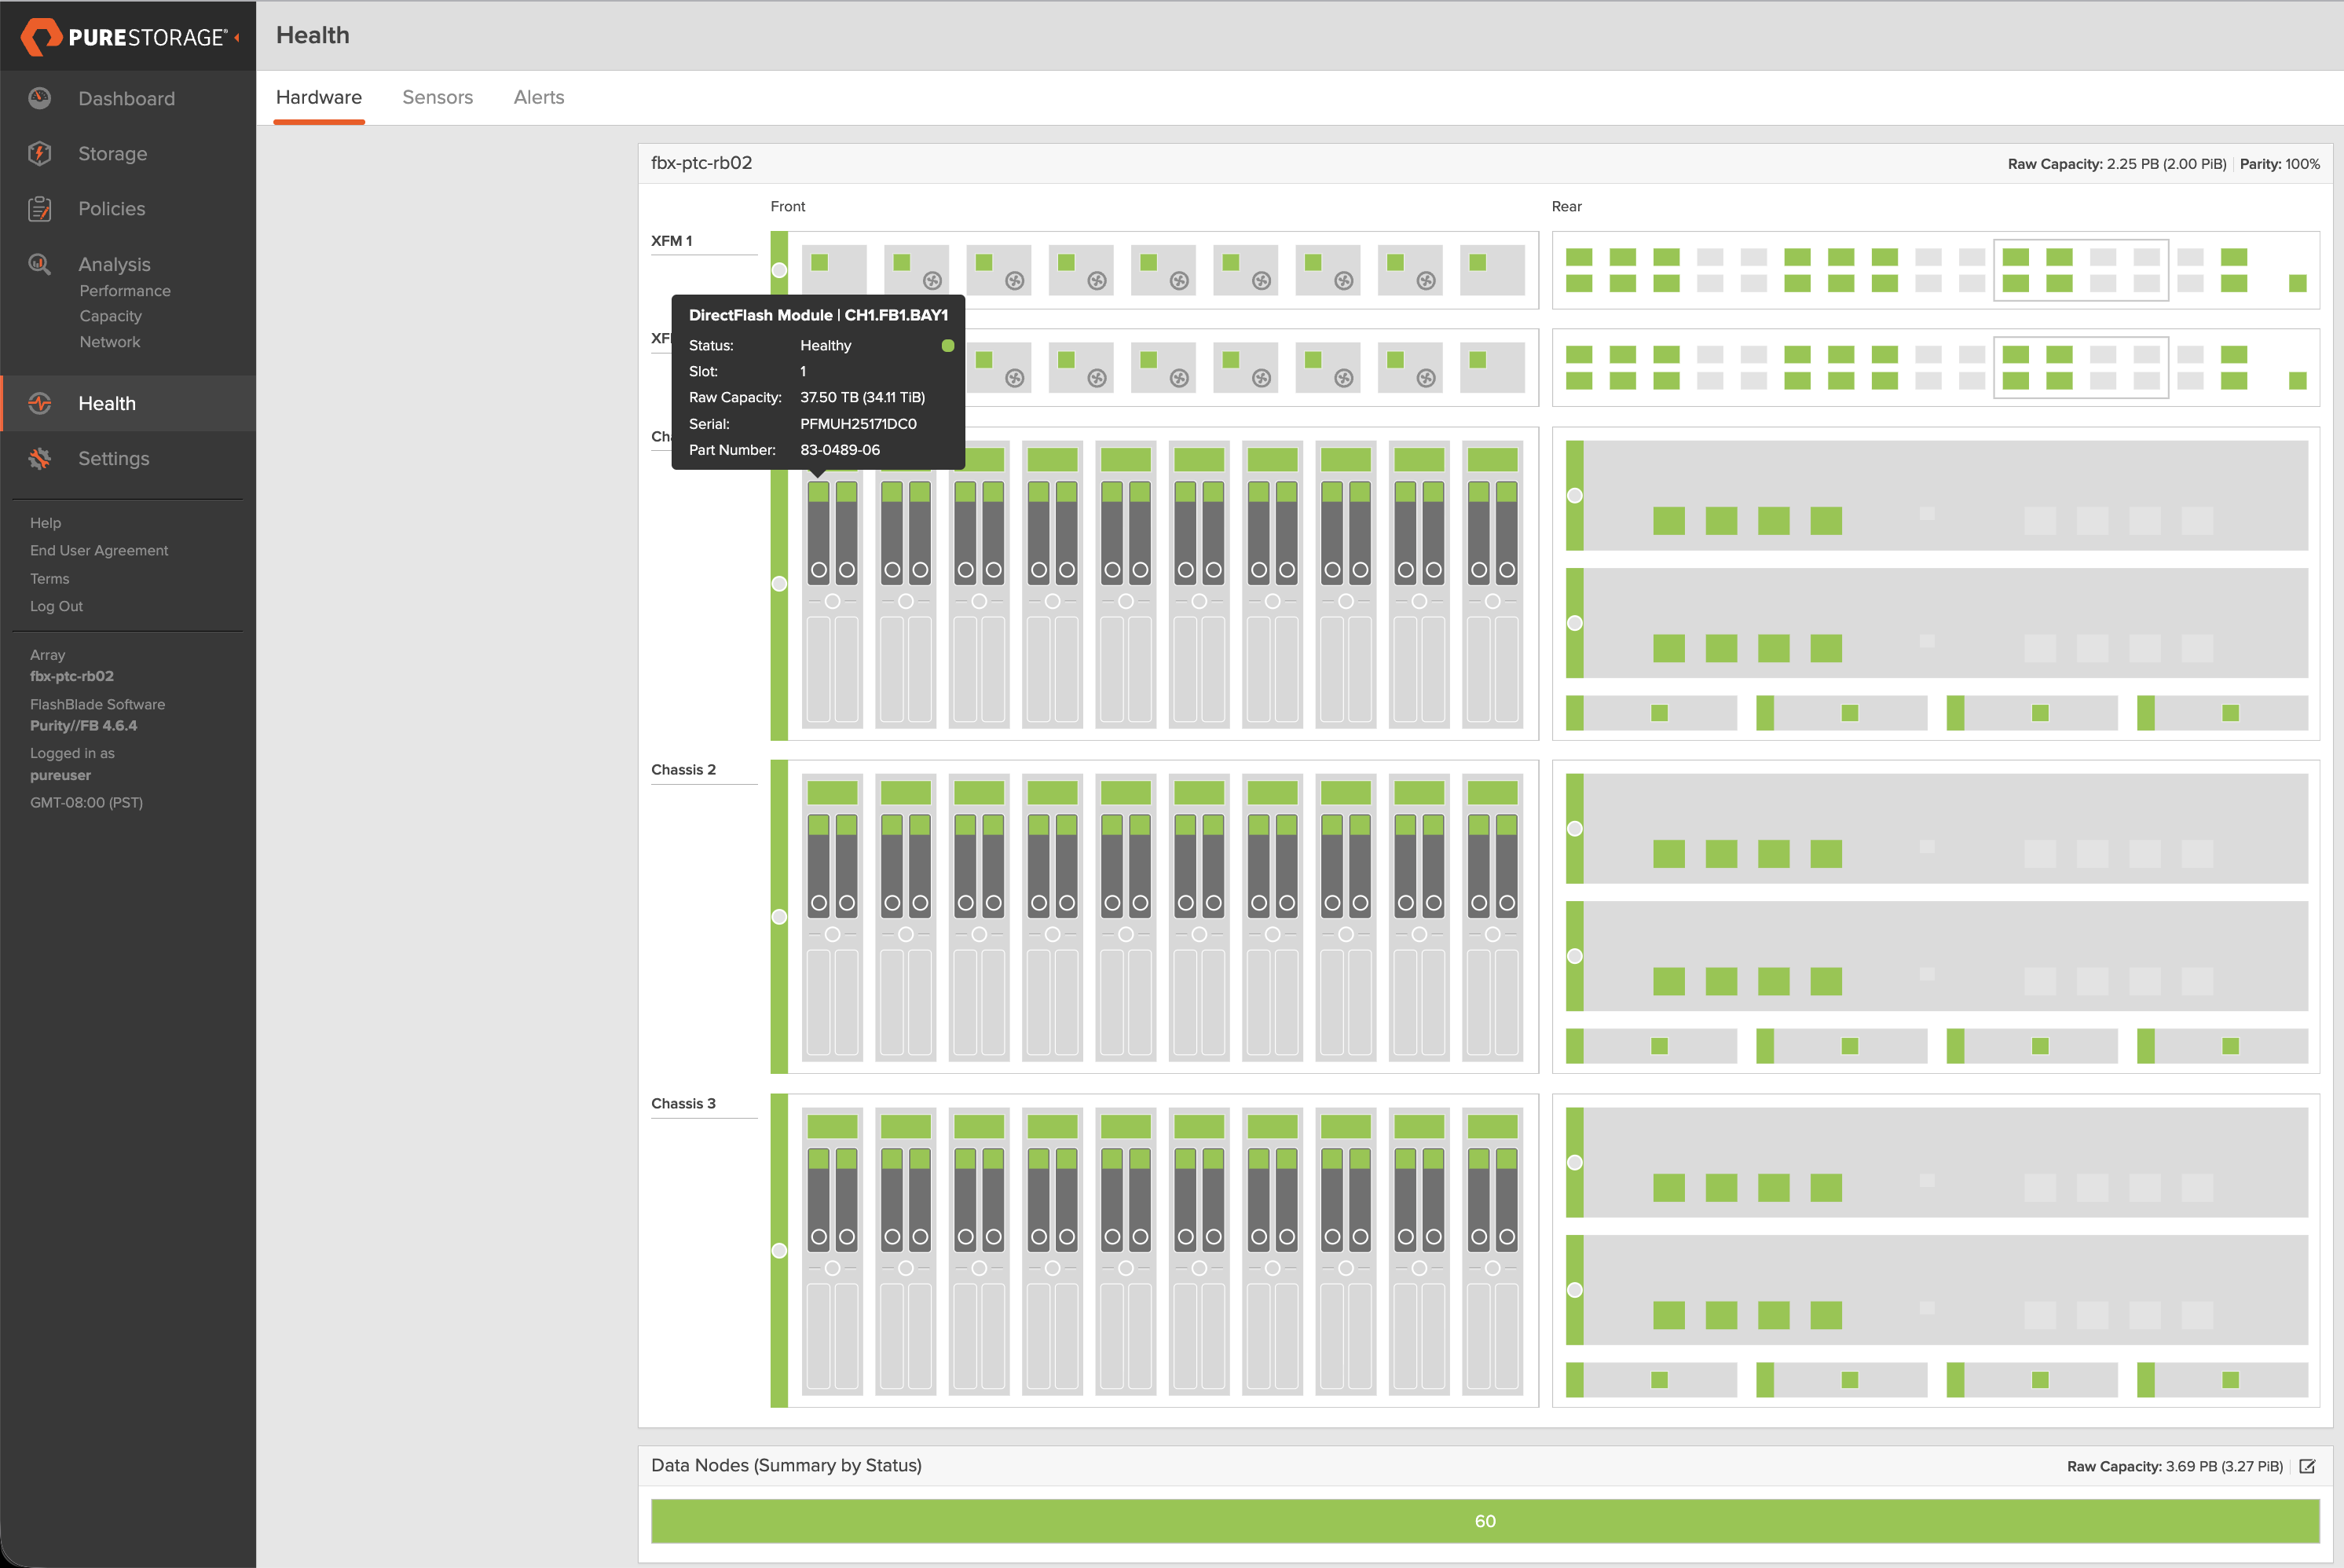The image size is (2344, 1568).
Task: Open Capacity under Analysis
Action: coord(110,316)
